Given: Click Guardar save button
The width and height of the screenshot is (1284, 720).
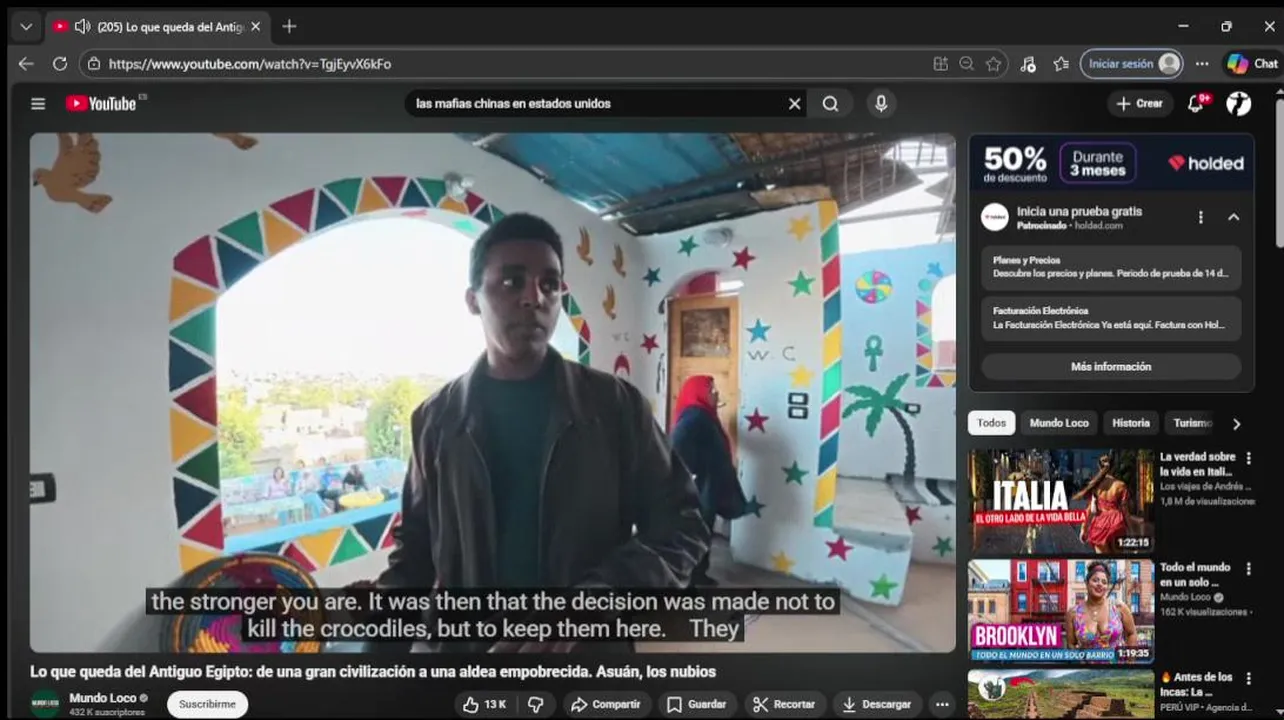Looking at the screenshot, I should tap(697, 704).
